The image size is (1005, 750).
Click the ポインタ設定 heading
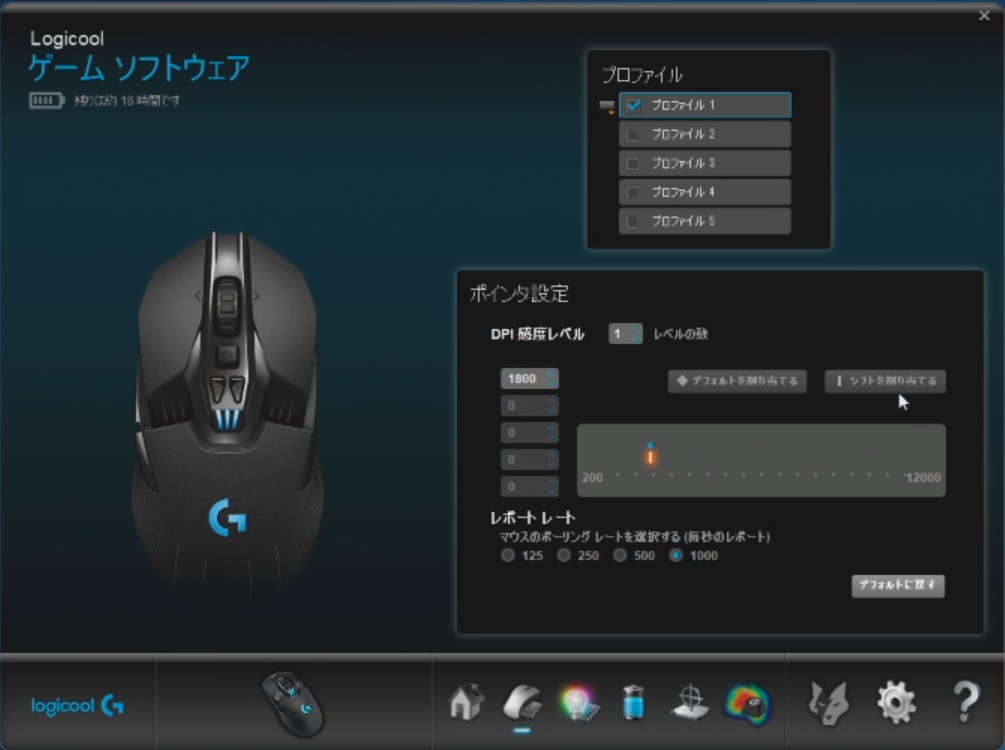click(x=519, y=294)
